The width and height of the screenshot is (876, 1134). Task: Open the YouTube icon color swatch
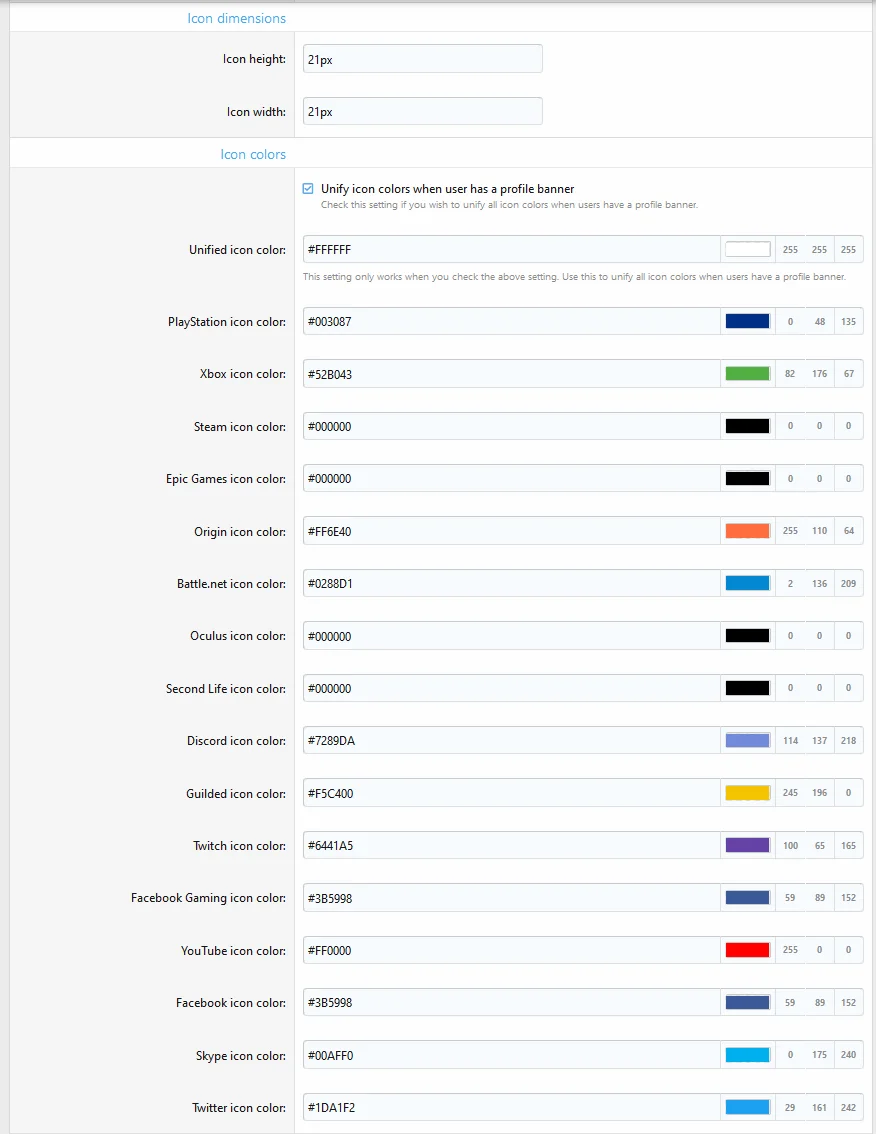(746, 949)
